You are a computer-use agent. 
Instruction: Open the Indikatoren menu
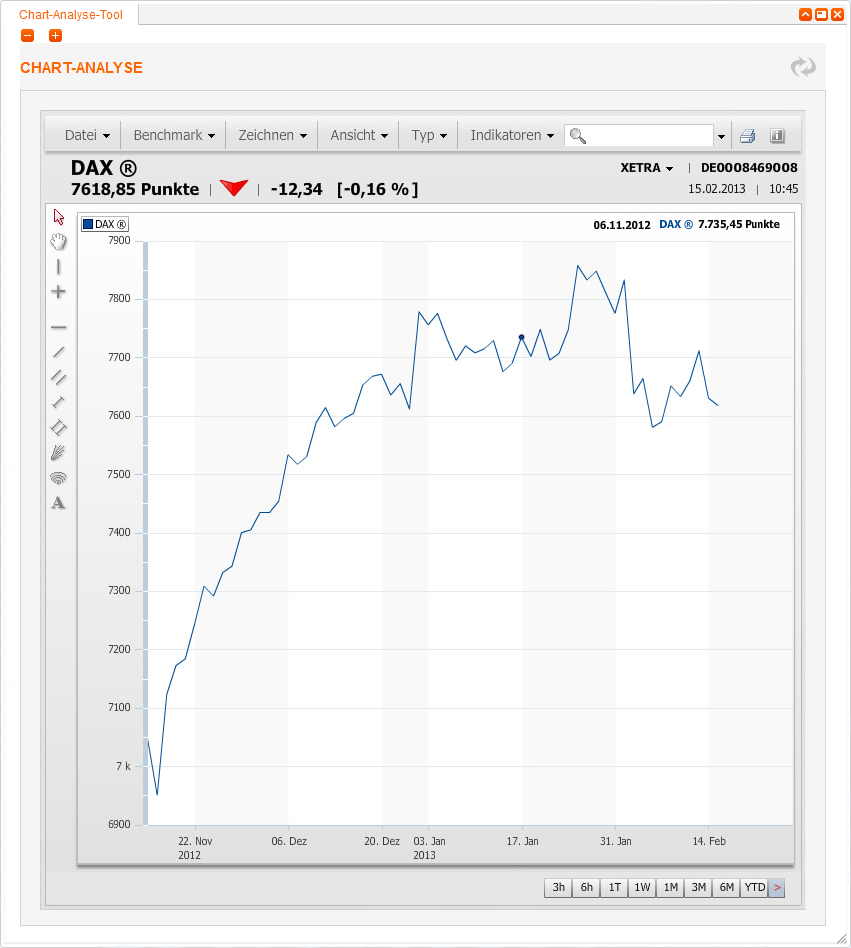point(512,135)
